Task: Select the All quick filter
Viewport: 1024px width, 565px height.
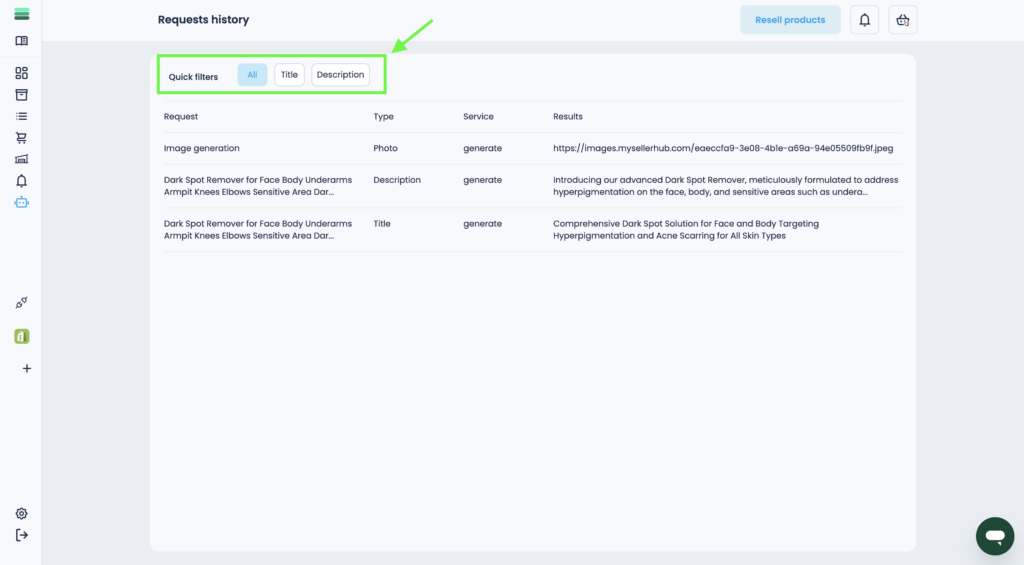Action: [x=252, y=75]
